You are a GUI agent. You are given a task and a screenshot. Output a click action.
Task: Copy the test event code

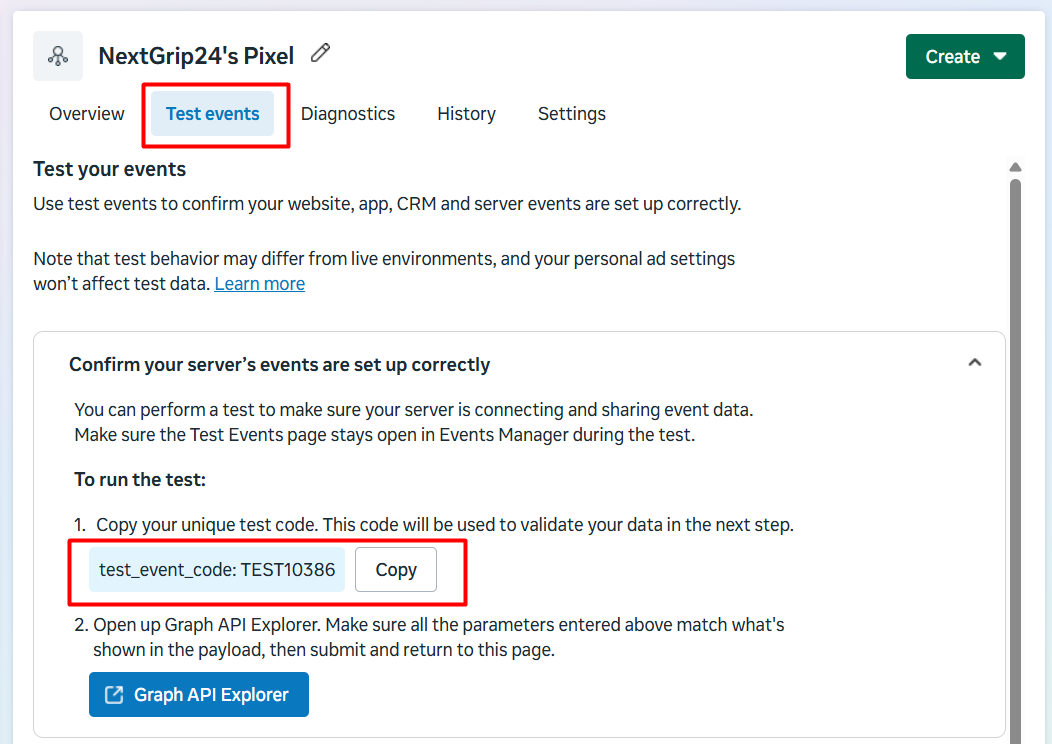tap(396, 570)
